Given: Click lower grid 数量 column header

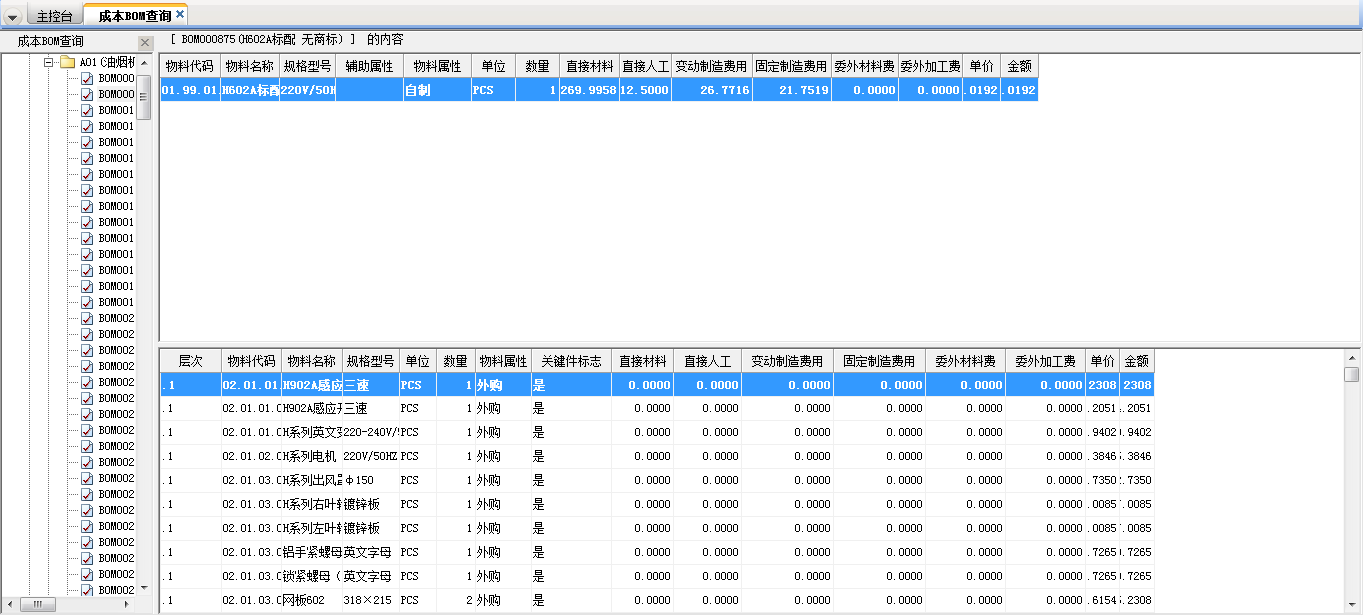Looking at the screenshot, I should (455, 361).
